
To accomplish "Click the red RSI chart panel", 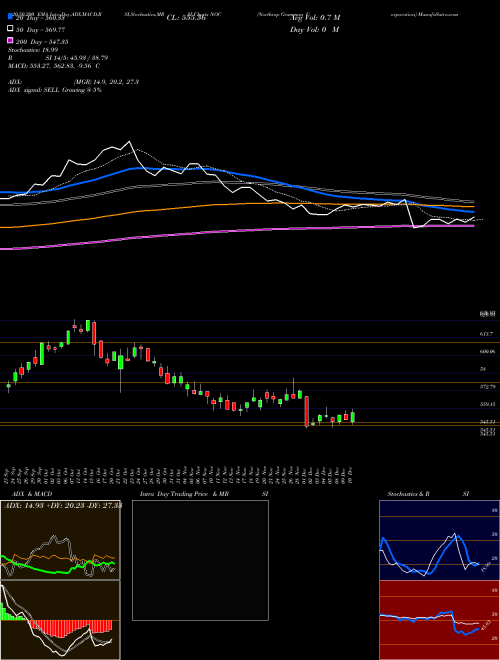I will (x=439, y=620).
